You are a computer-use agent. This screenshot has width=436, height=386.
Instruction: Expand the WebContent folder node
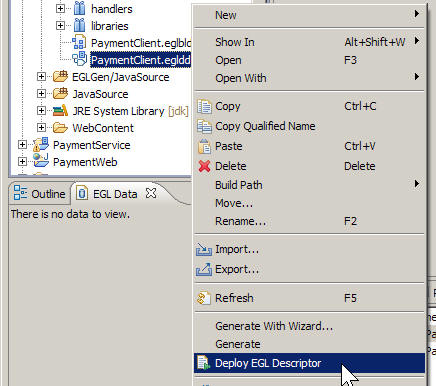[x=41, y=128]
